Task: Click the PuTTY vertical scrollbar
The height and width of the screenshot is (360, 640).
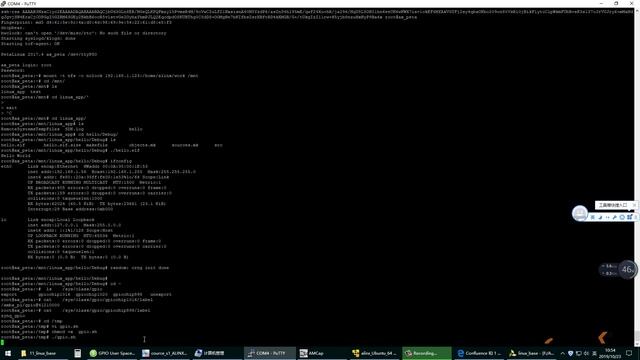Action: click(x=637, y=176)
